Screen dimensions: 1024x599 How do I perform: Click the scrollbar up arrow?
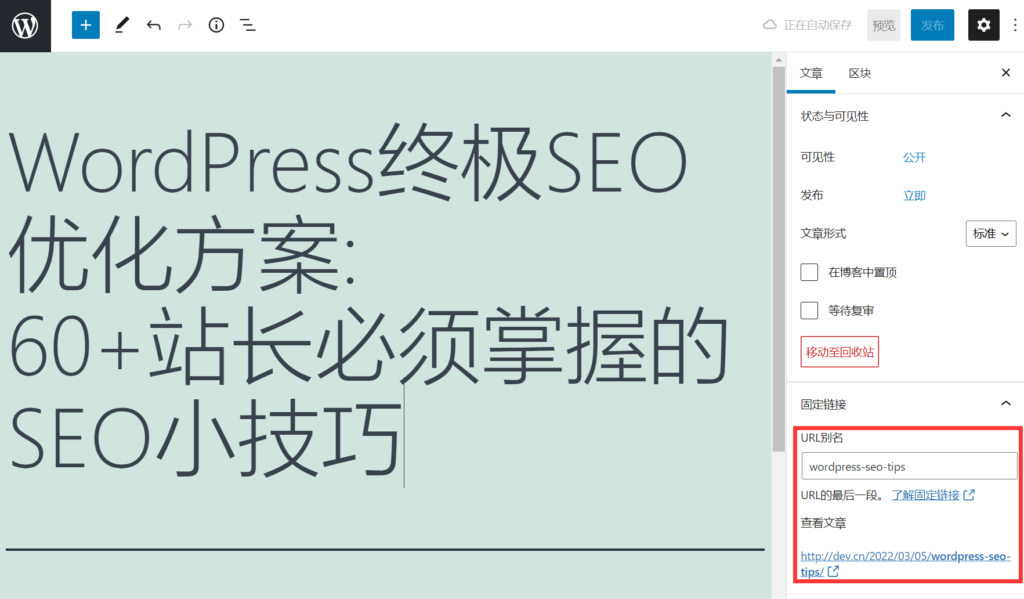(778, 59)
